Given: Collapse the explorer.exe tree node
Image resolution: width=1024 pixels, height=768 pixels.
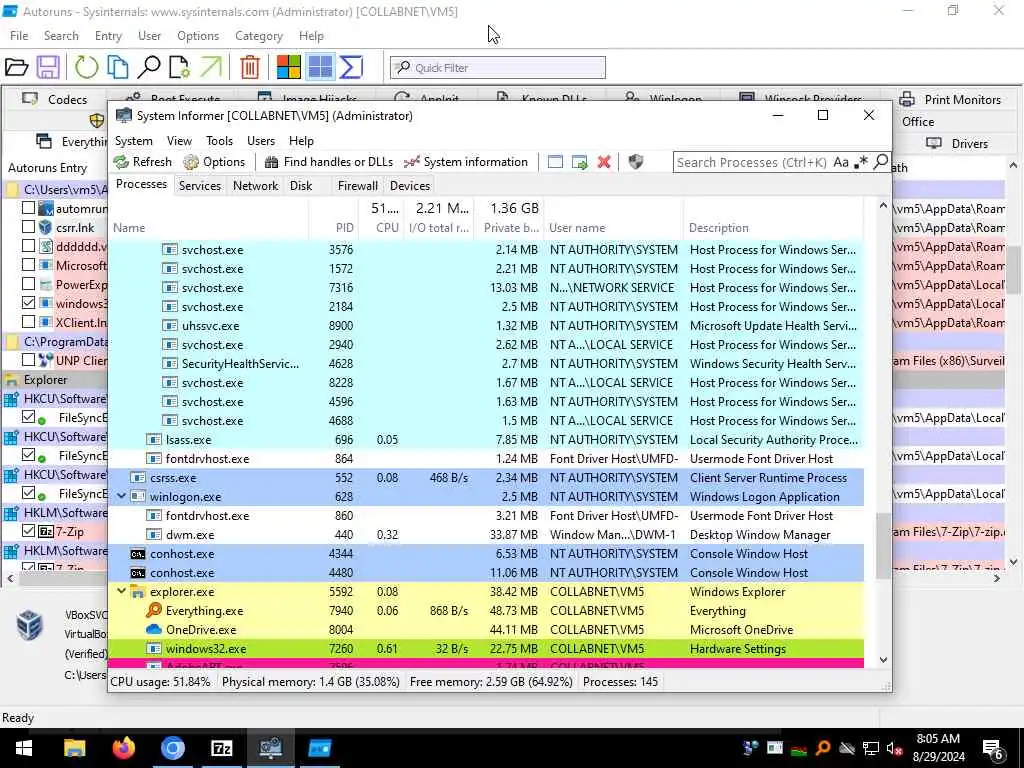Looking at the screenshot, I should point(121,591).
